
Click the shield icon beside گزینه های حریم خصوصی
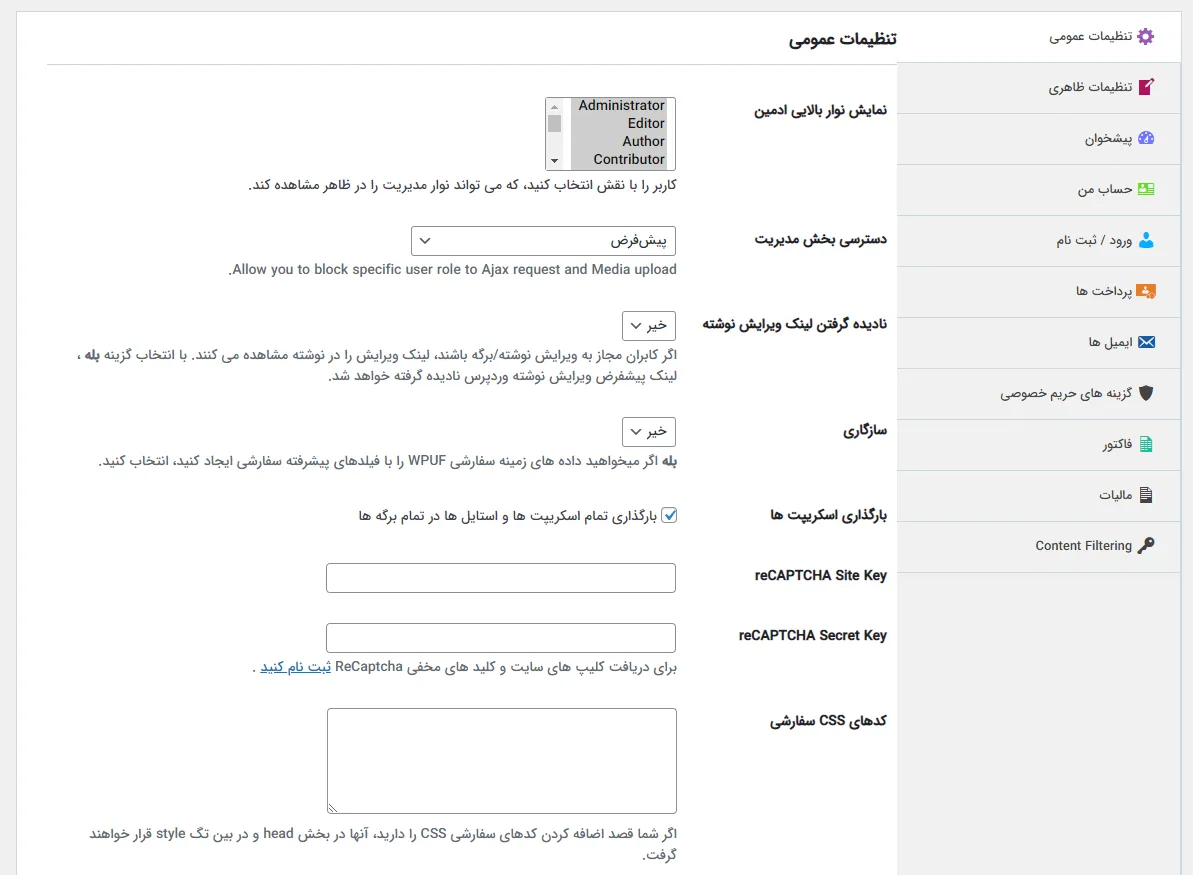1146,393
